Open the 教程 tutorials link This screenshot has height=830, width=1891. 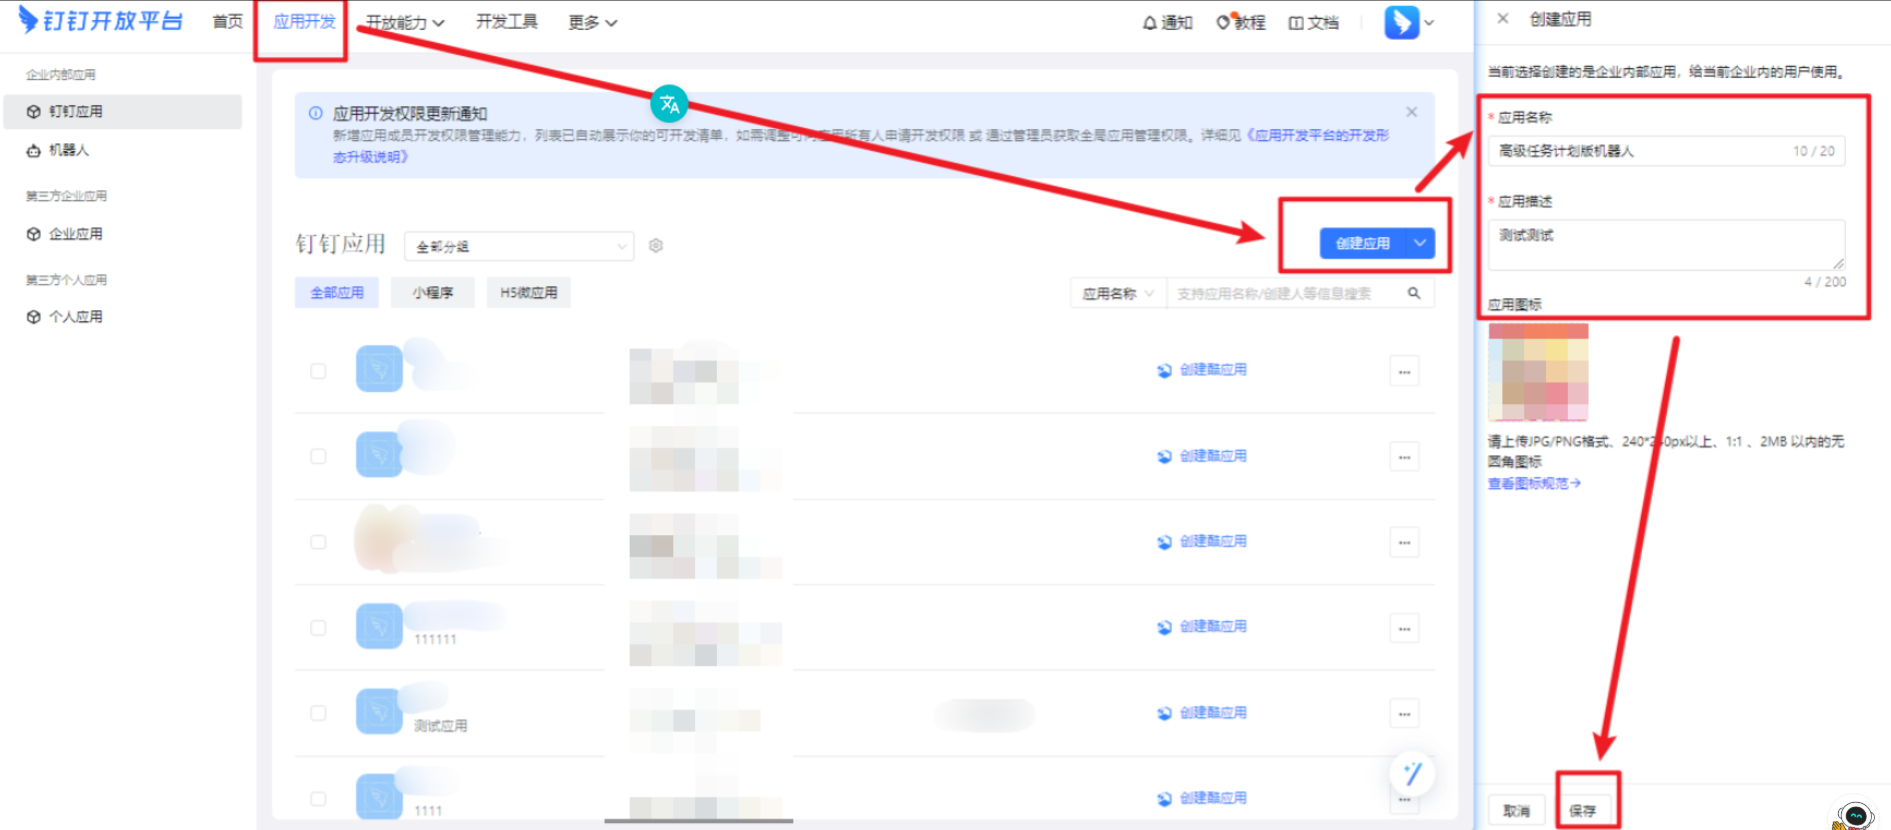point(1241,22)
